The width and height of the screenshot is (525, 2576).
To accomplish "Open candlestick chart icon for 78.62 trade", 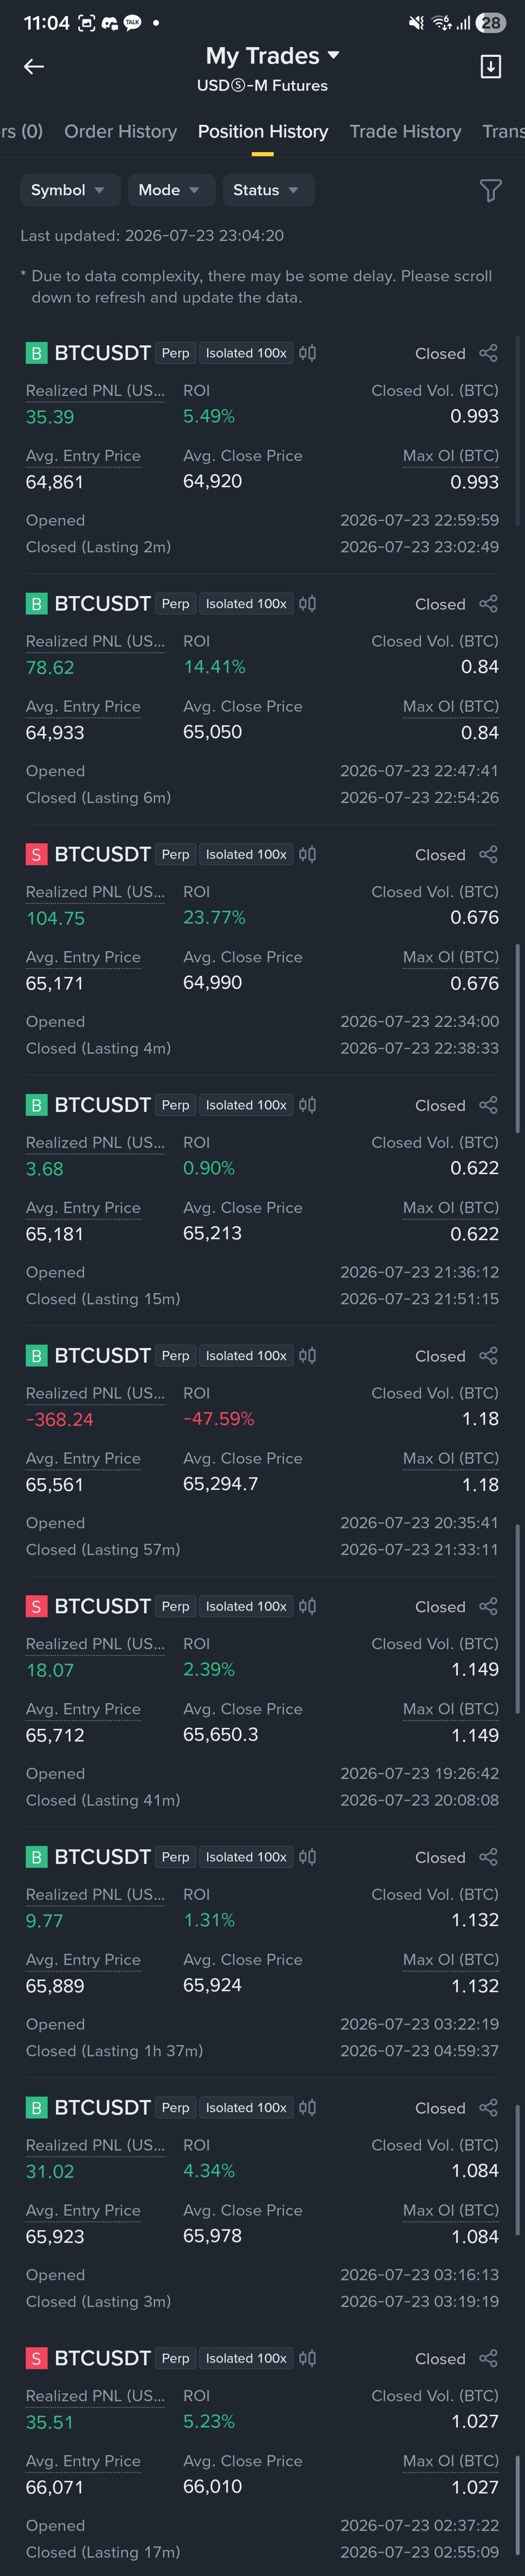I will [308, 603].
